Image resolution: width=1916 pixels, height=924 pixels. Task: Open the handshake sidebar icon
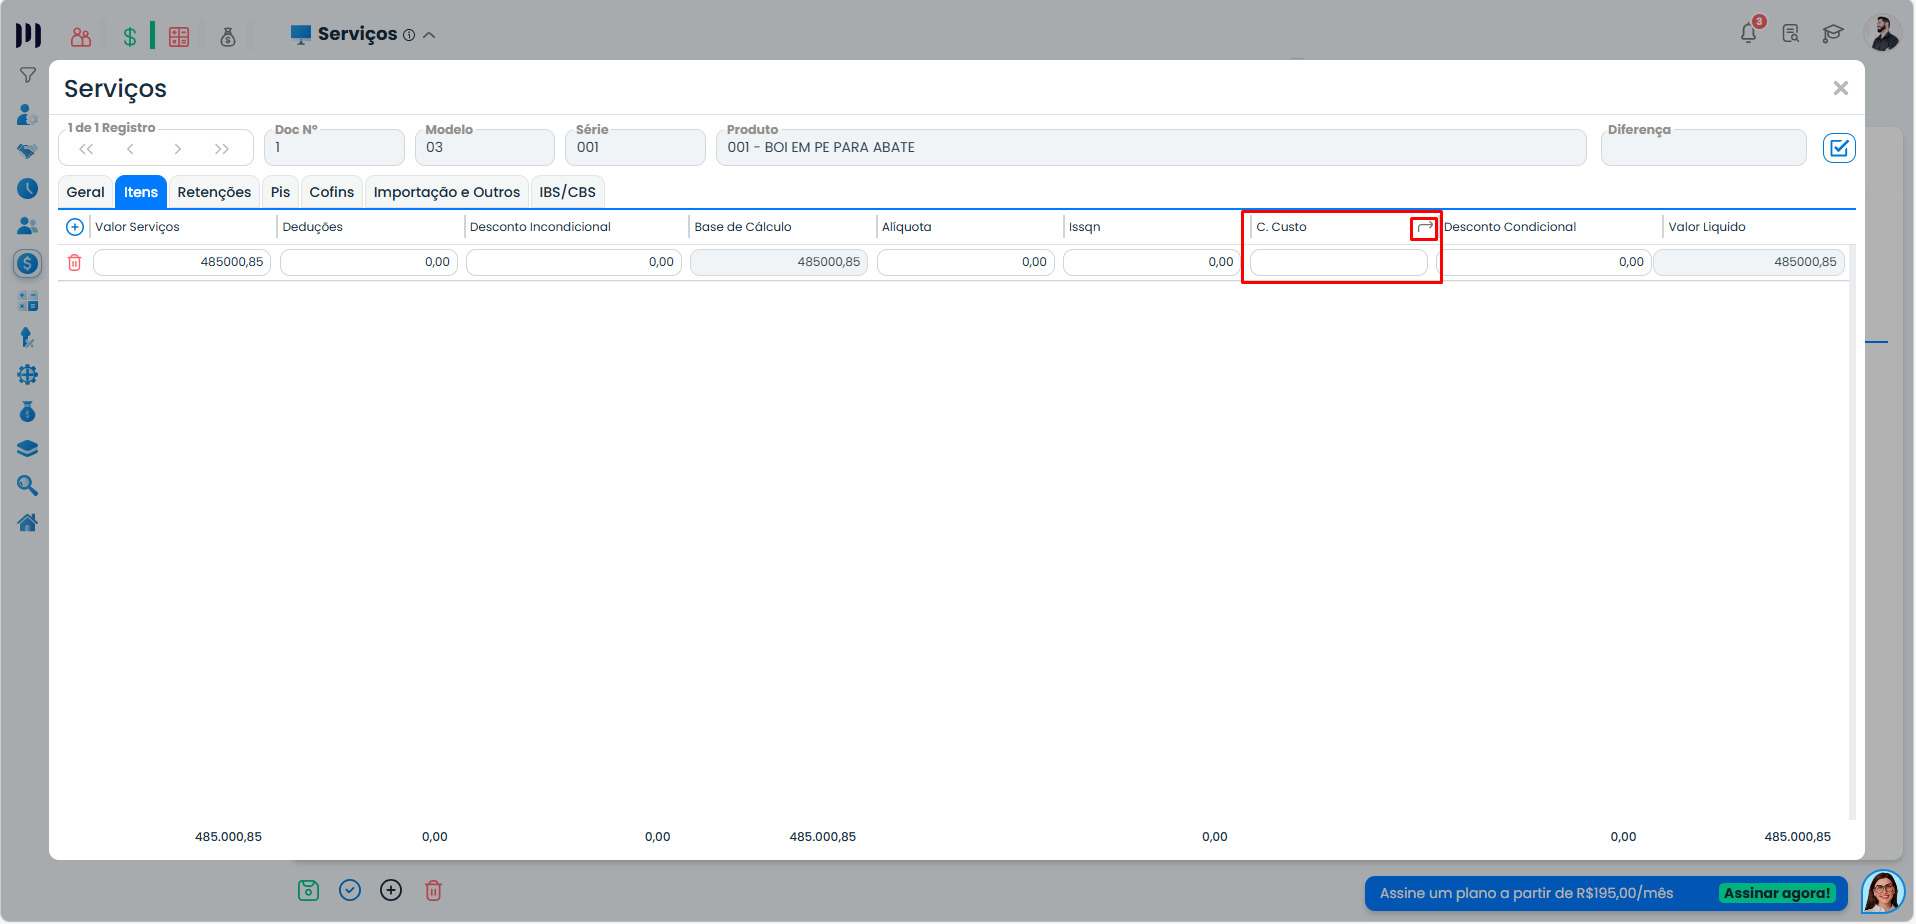pyautogui.click(x=28, y=151)
